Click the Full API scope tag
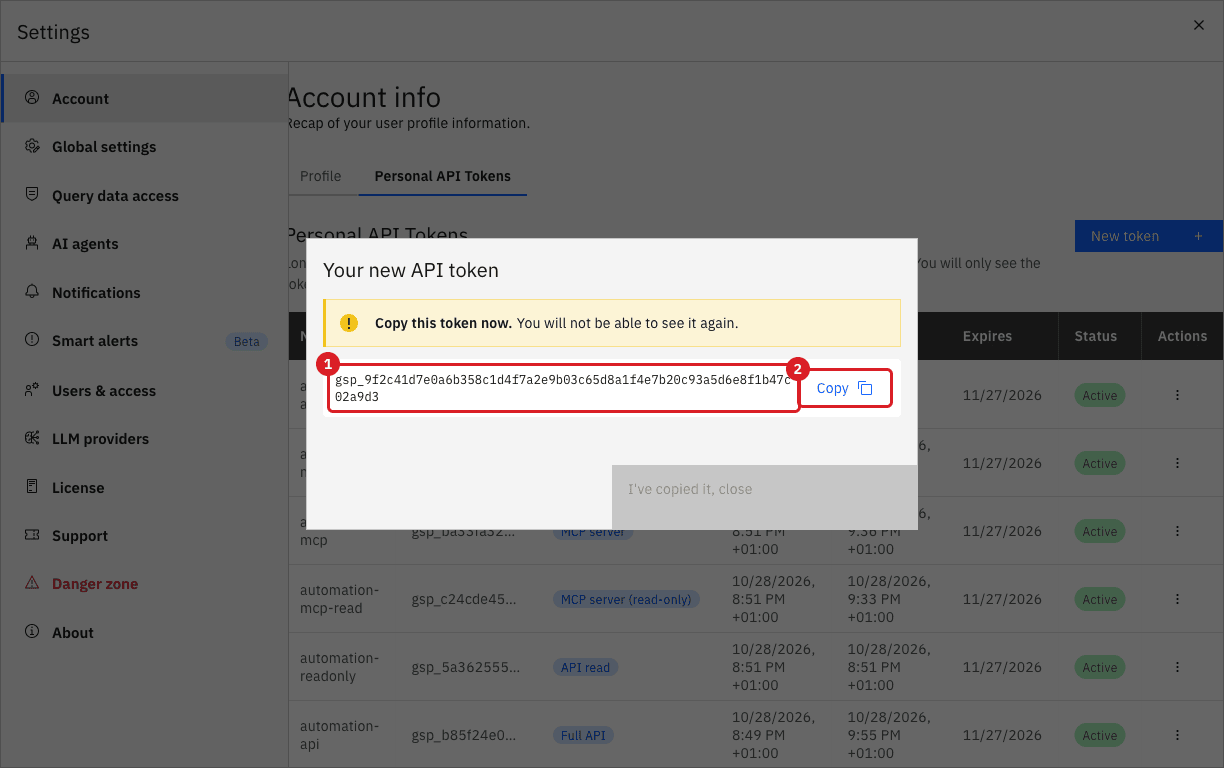 click(x=584, y=735)
